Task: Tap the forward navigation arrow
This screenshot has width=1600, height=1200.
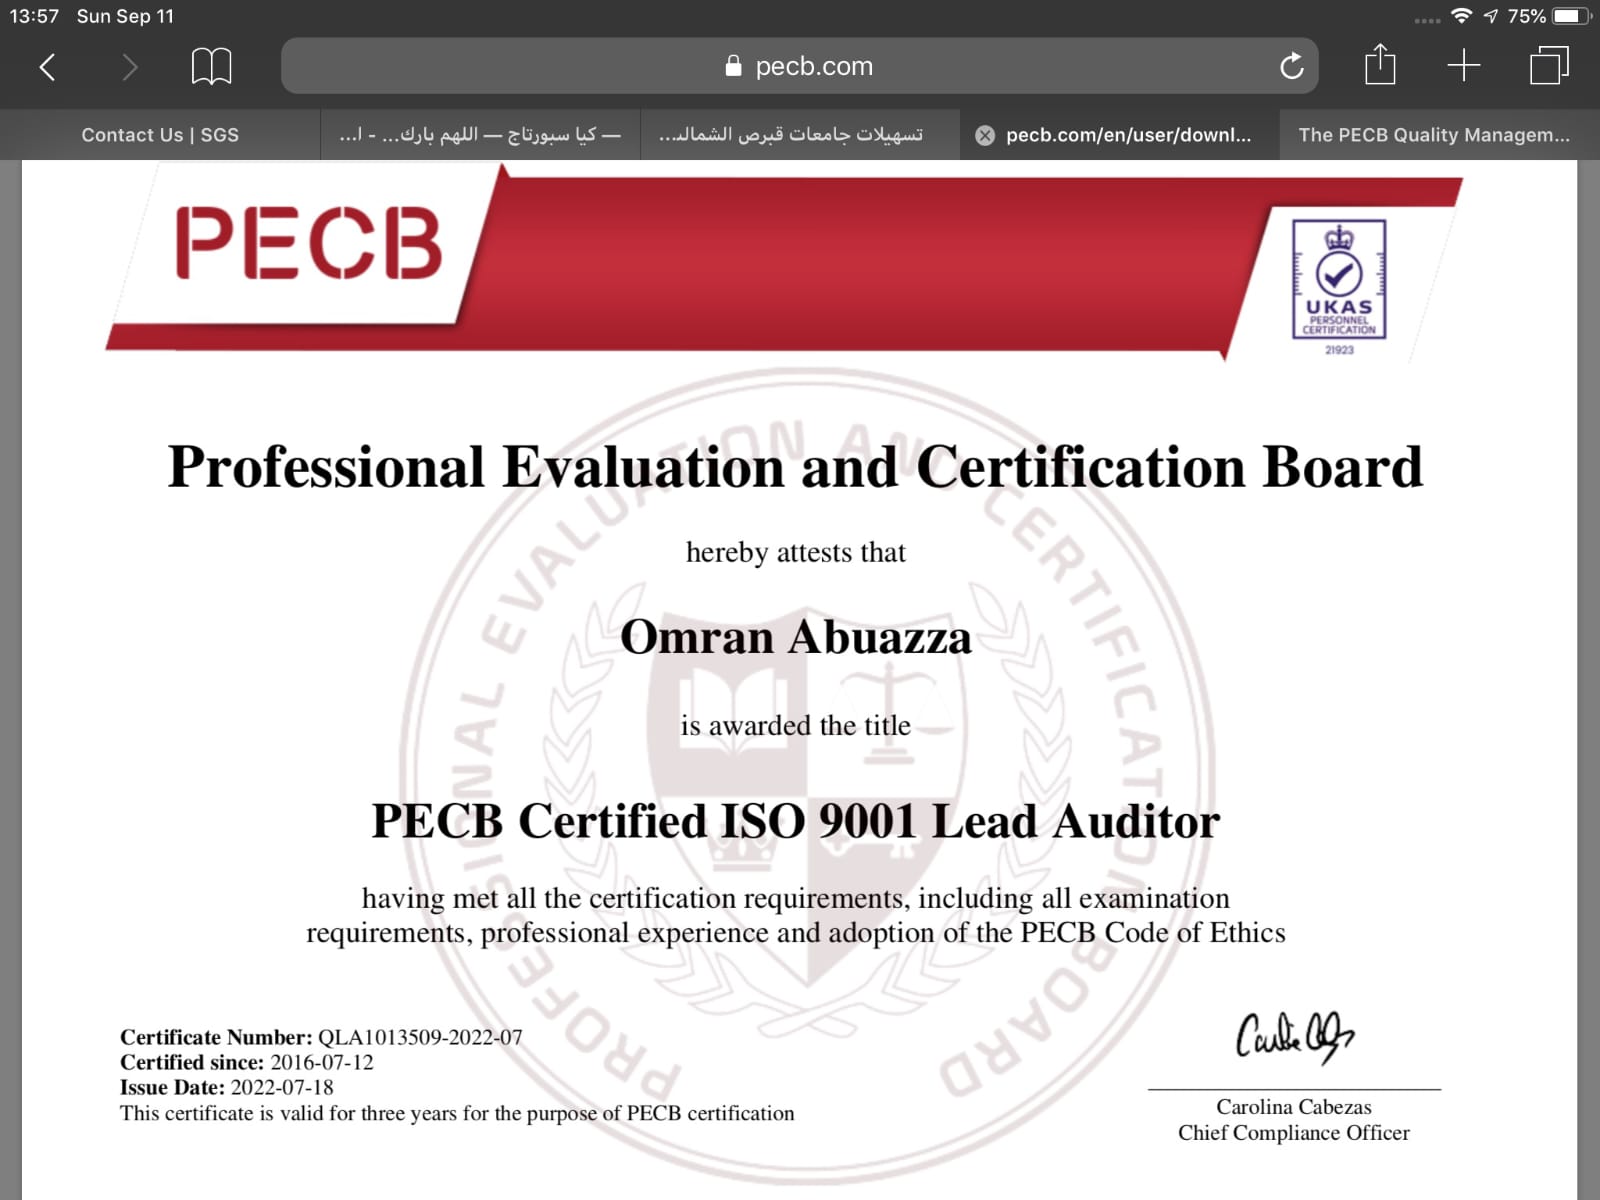Action: click(x=129, y=67)
